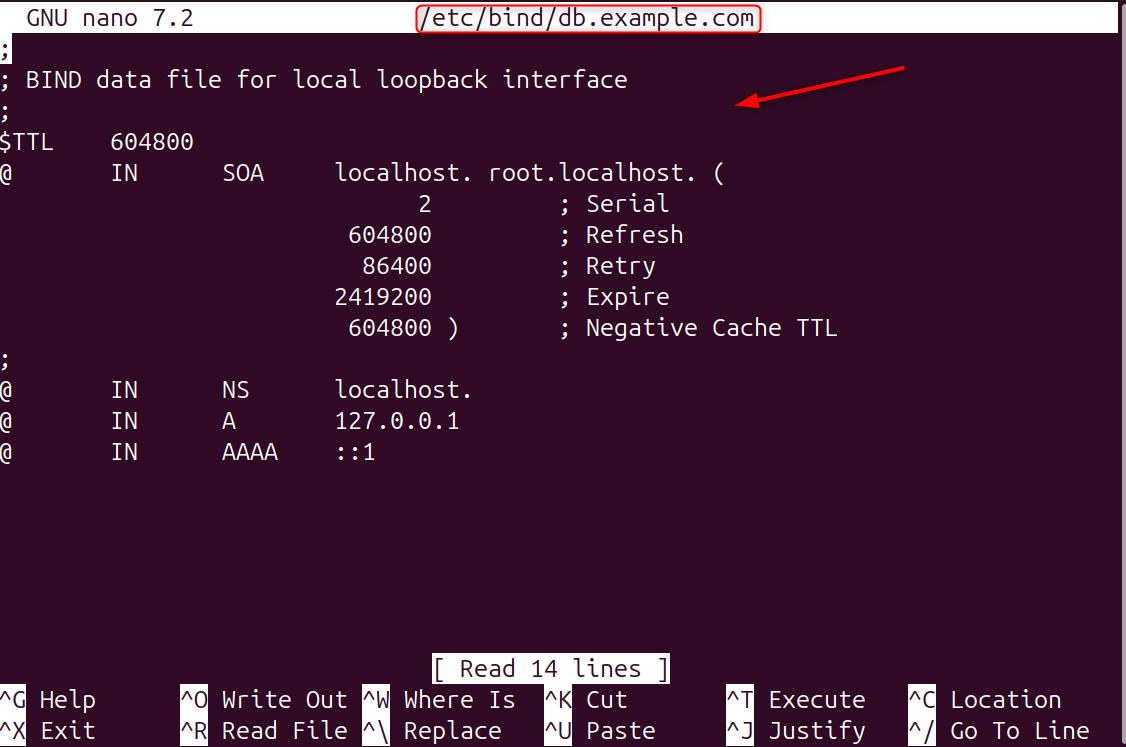
Task: Place cursor on the 127.0.0.1 address
Action: coord(397,421)
